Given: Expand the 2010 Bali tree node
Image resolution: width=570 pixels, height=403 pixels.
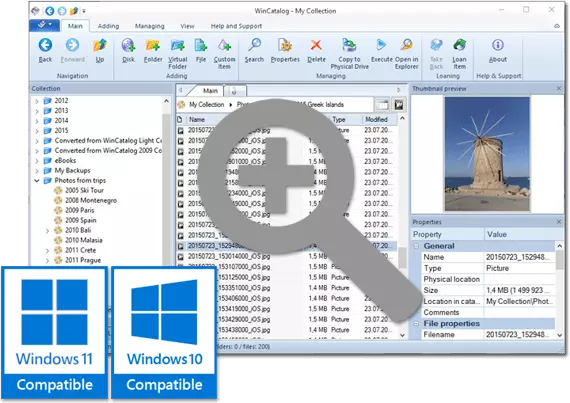Looking at the screenshot, I should pos(47,230).
